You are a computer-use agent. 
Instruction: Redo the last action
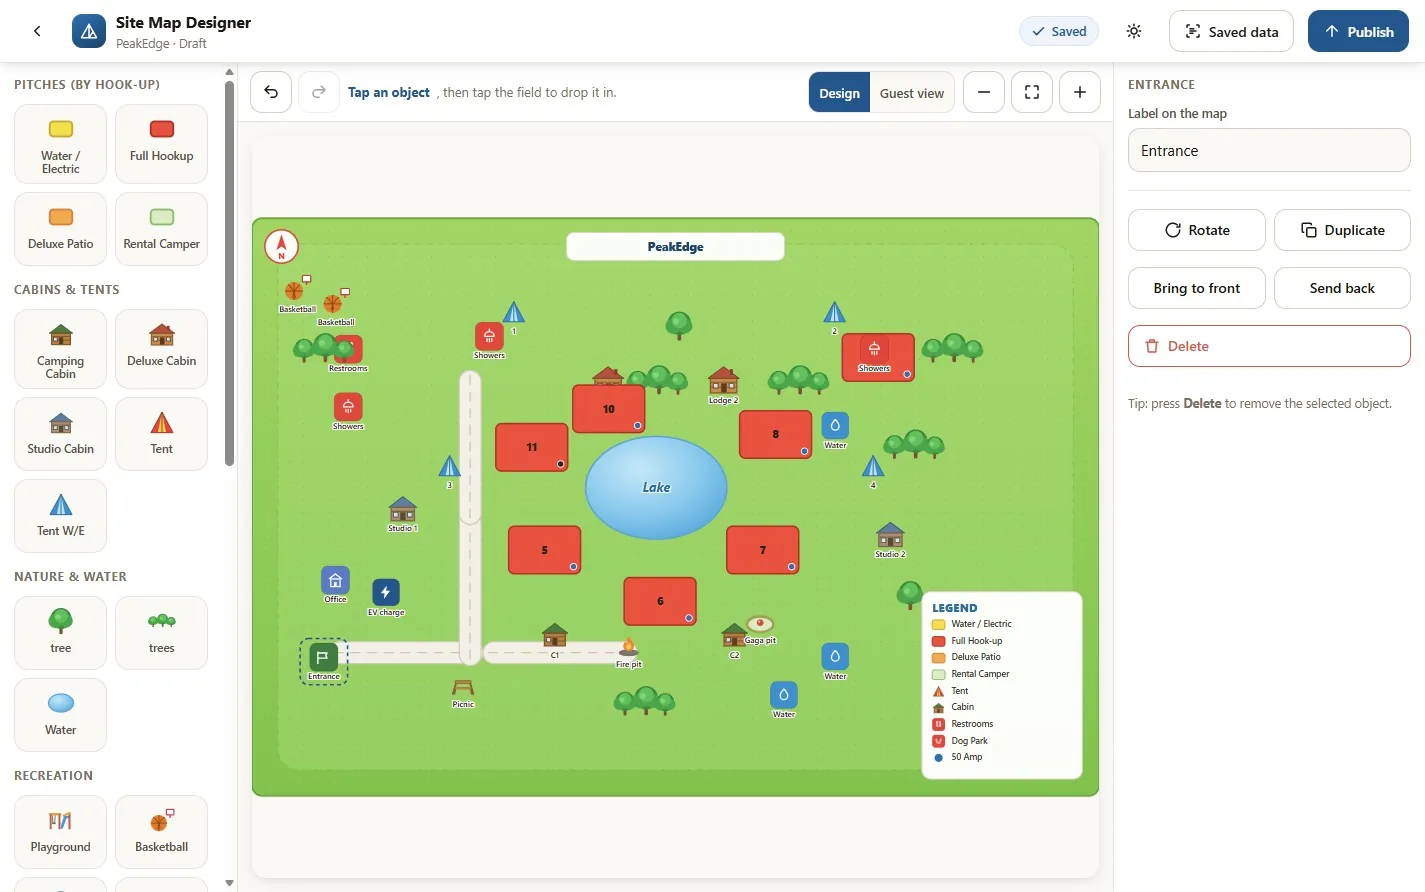(319, 92)
